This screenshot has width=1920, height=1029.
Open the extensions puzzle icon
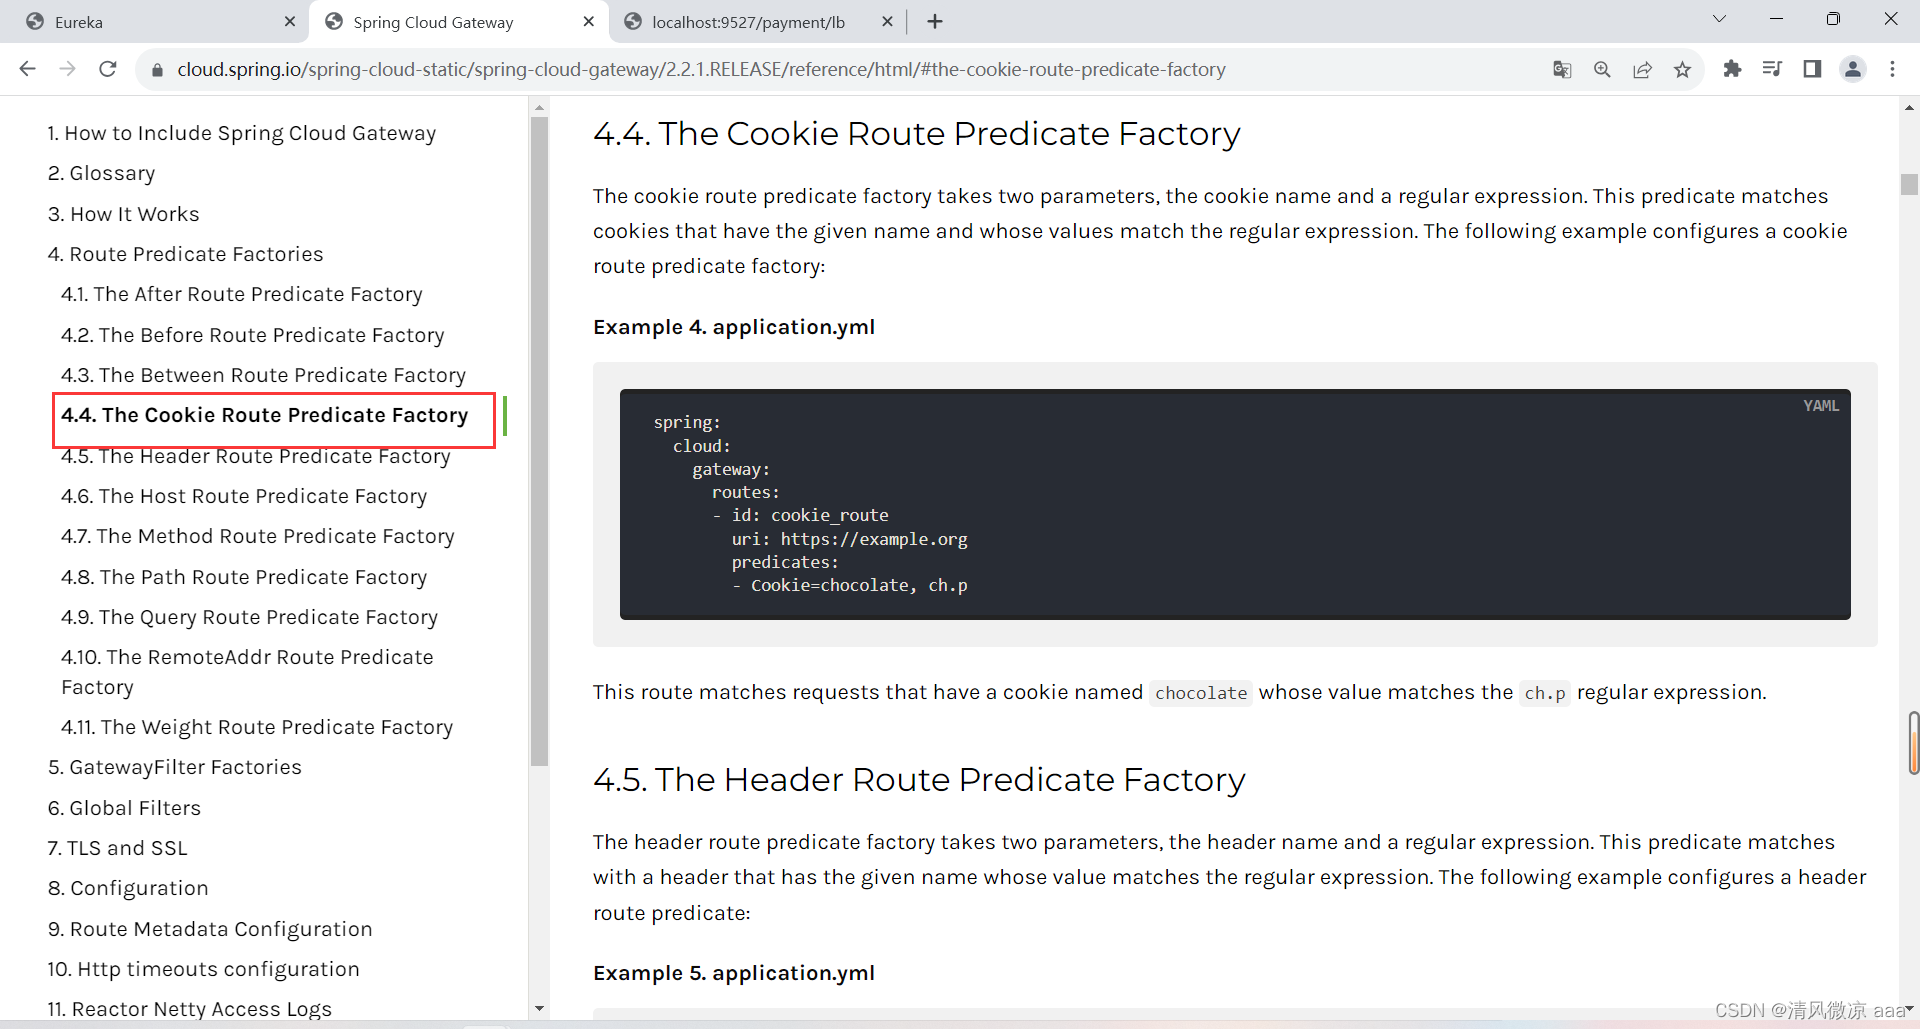(1732, 69)
